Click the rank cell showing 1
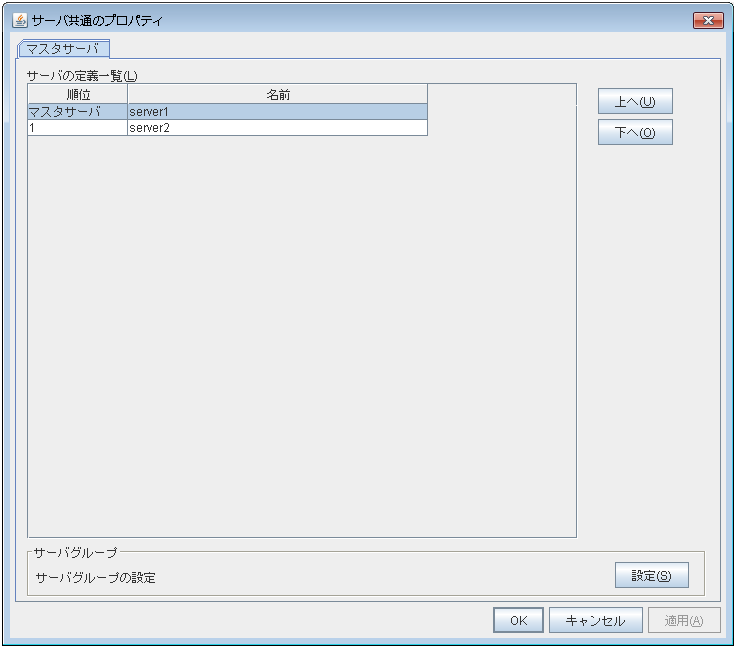736x648 pixels. click(77, 128)
